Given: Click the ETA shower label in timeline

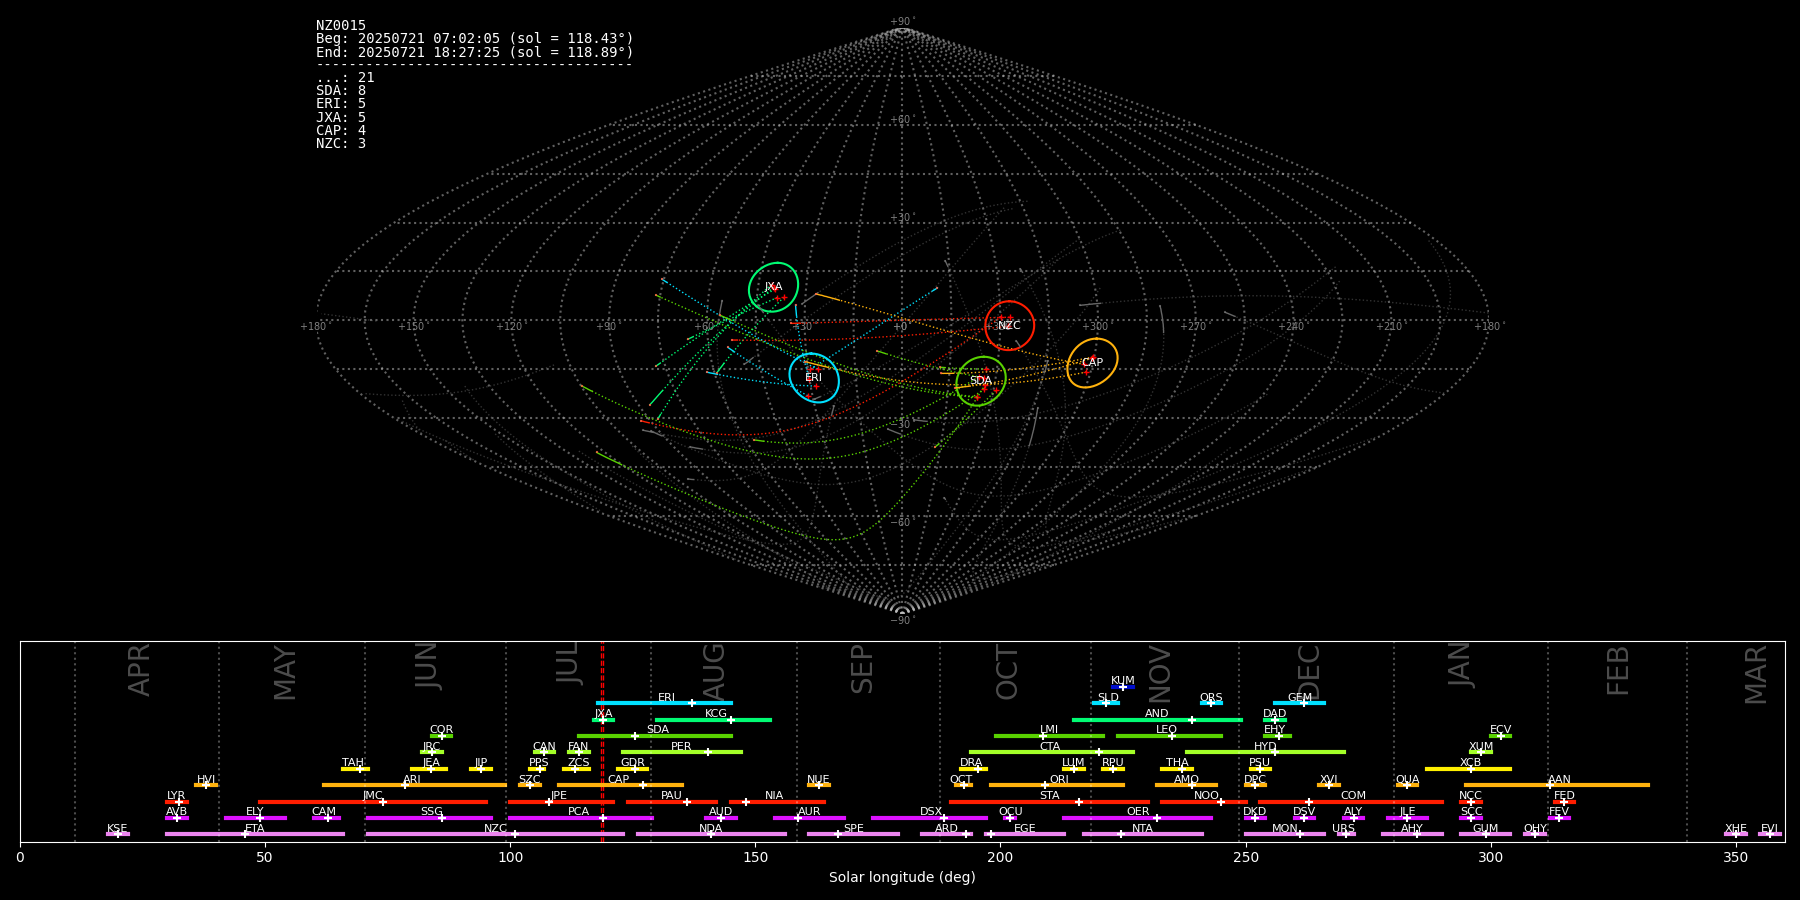Looking at the screenshot, I should pos(255,829).
